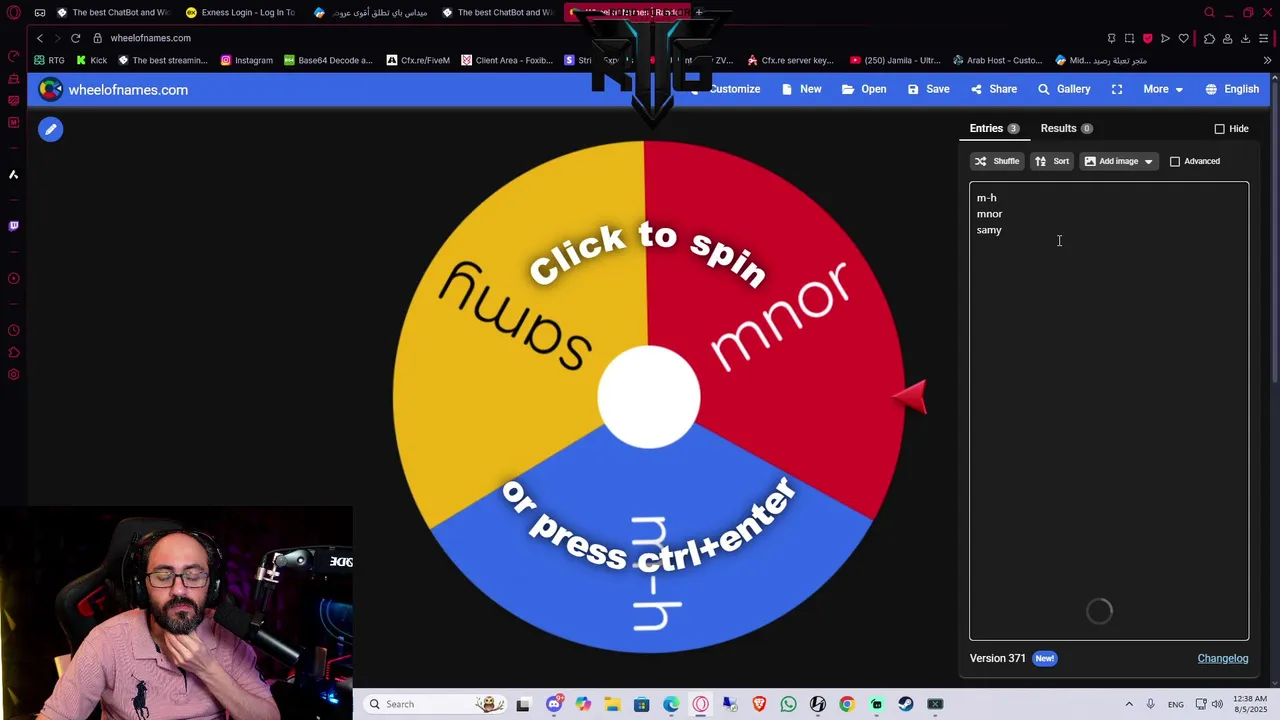1280x720 pixels.
Task: Open Google Chrome from the taskbar
Action: coord(847,704)
